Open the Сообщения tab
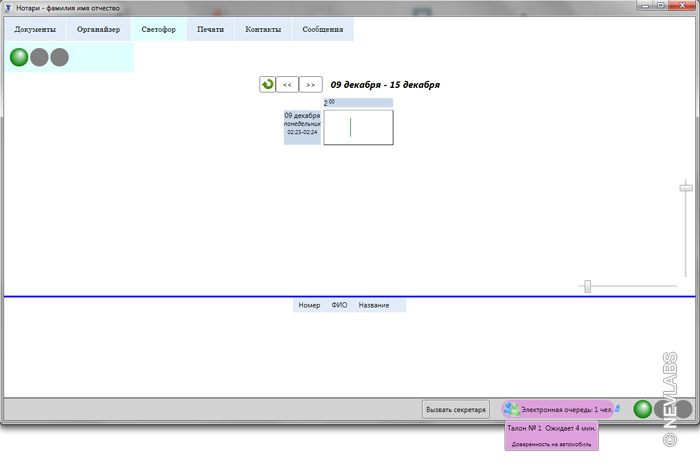Screen dimensions: 700x471 click(x=323, y=29)
